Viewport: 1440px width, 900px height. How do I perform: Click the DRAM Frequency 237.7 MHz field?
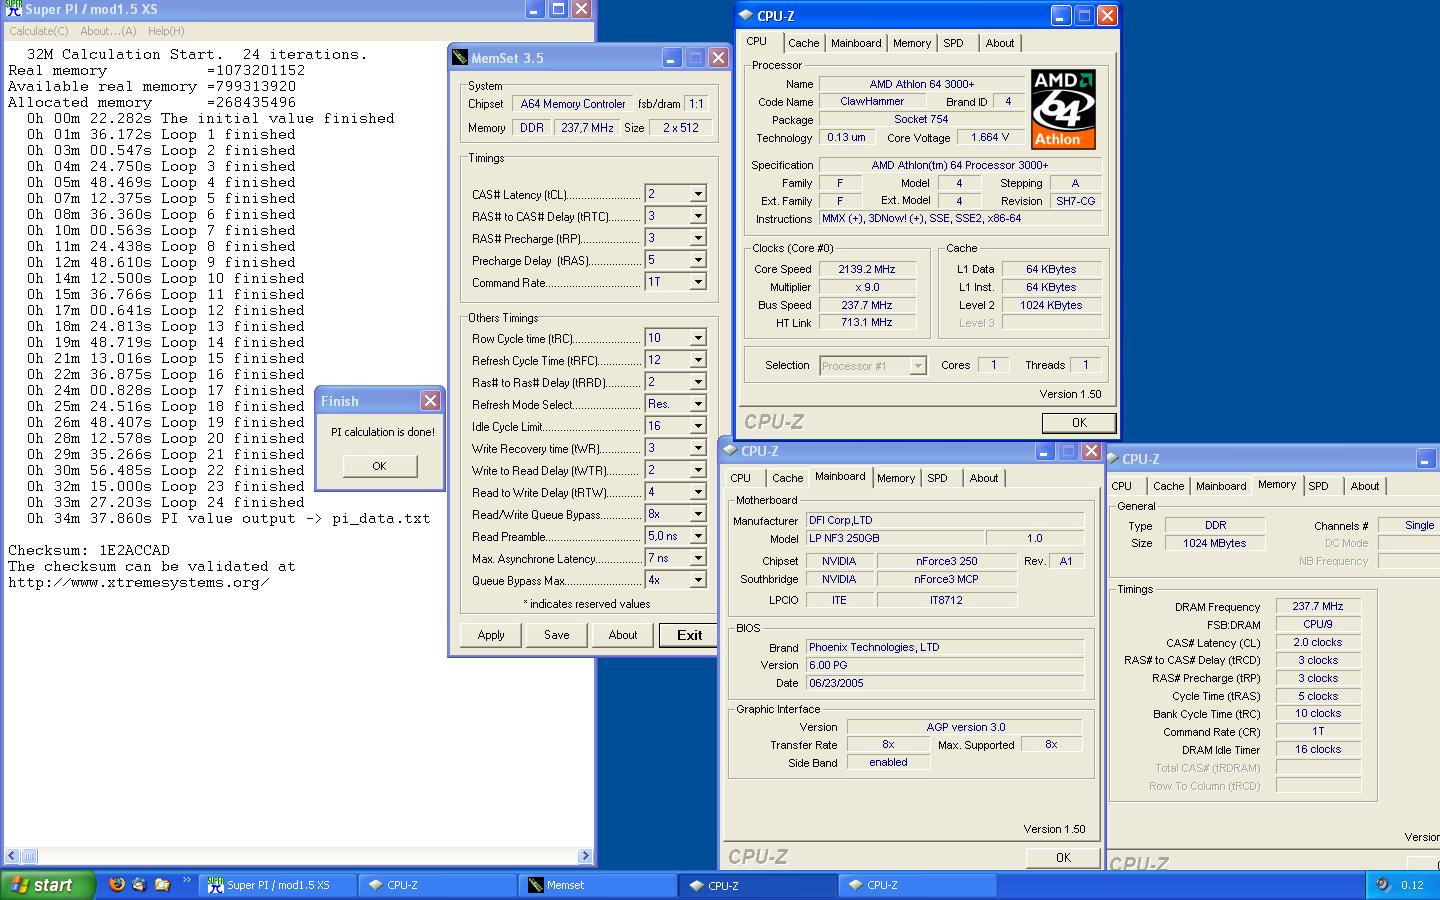pyautogui.click(x=1317, y=606)
